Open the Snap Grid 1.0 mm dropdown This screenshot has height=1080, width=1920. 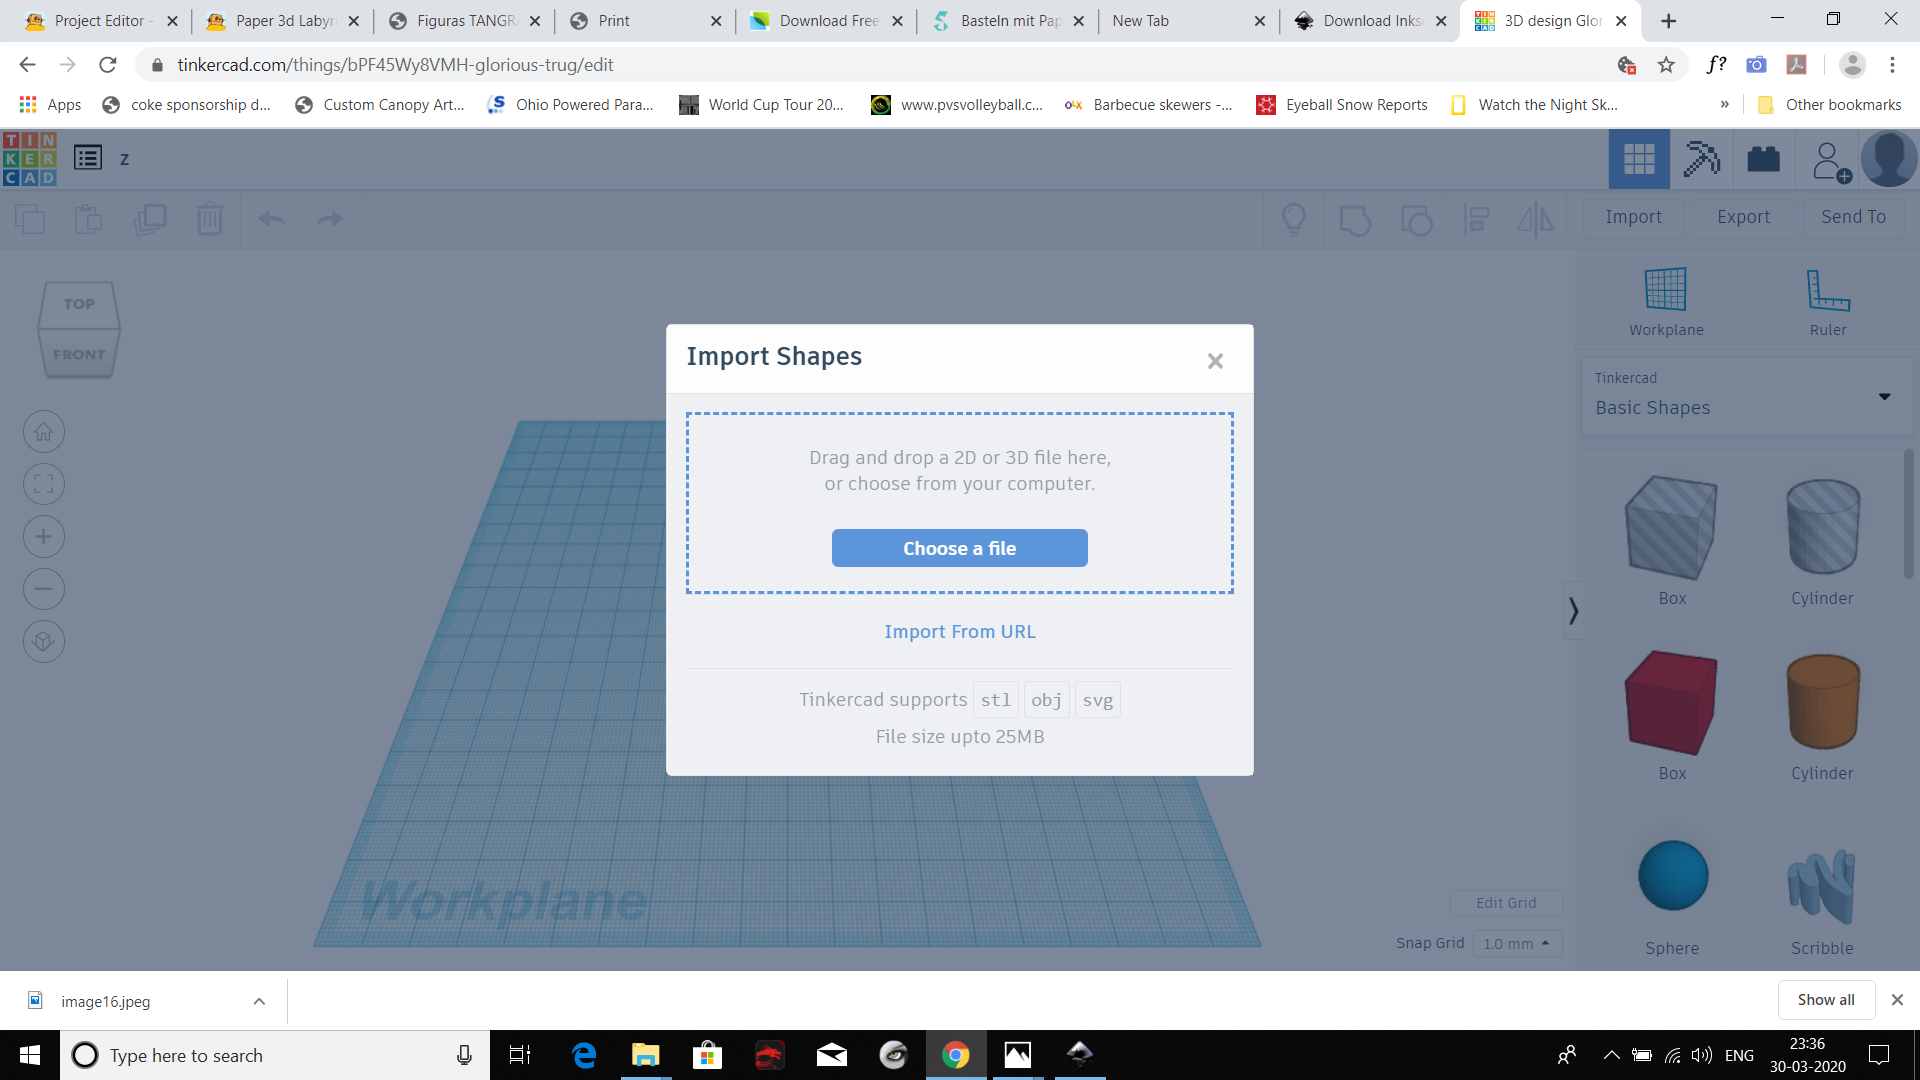1516,943
